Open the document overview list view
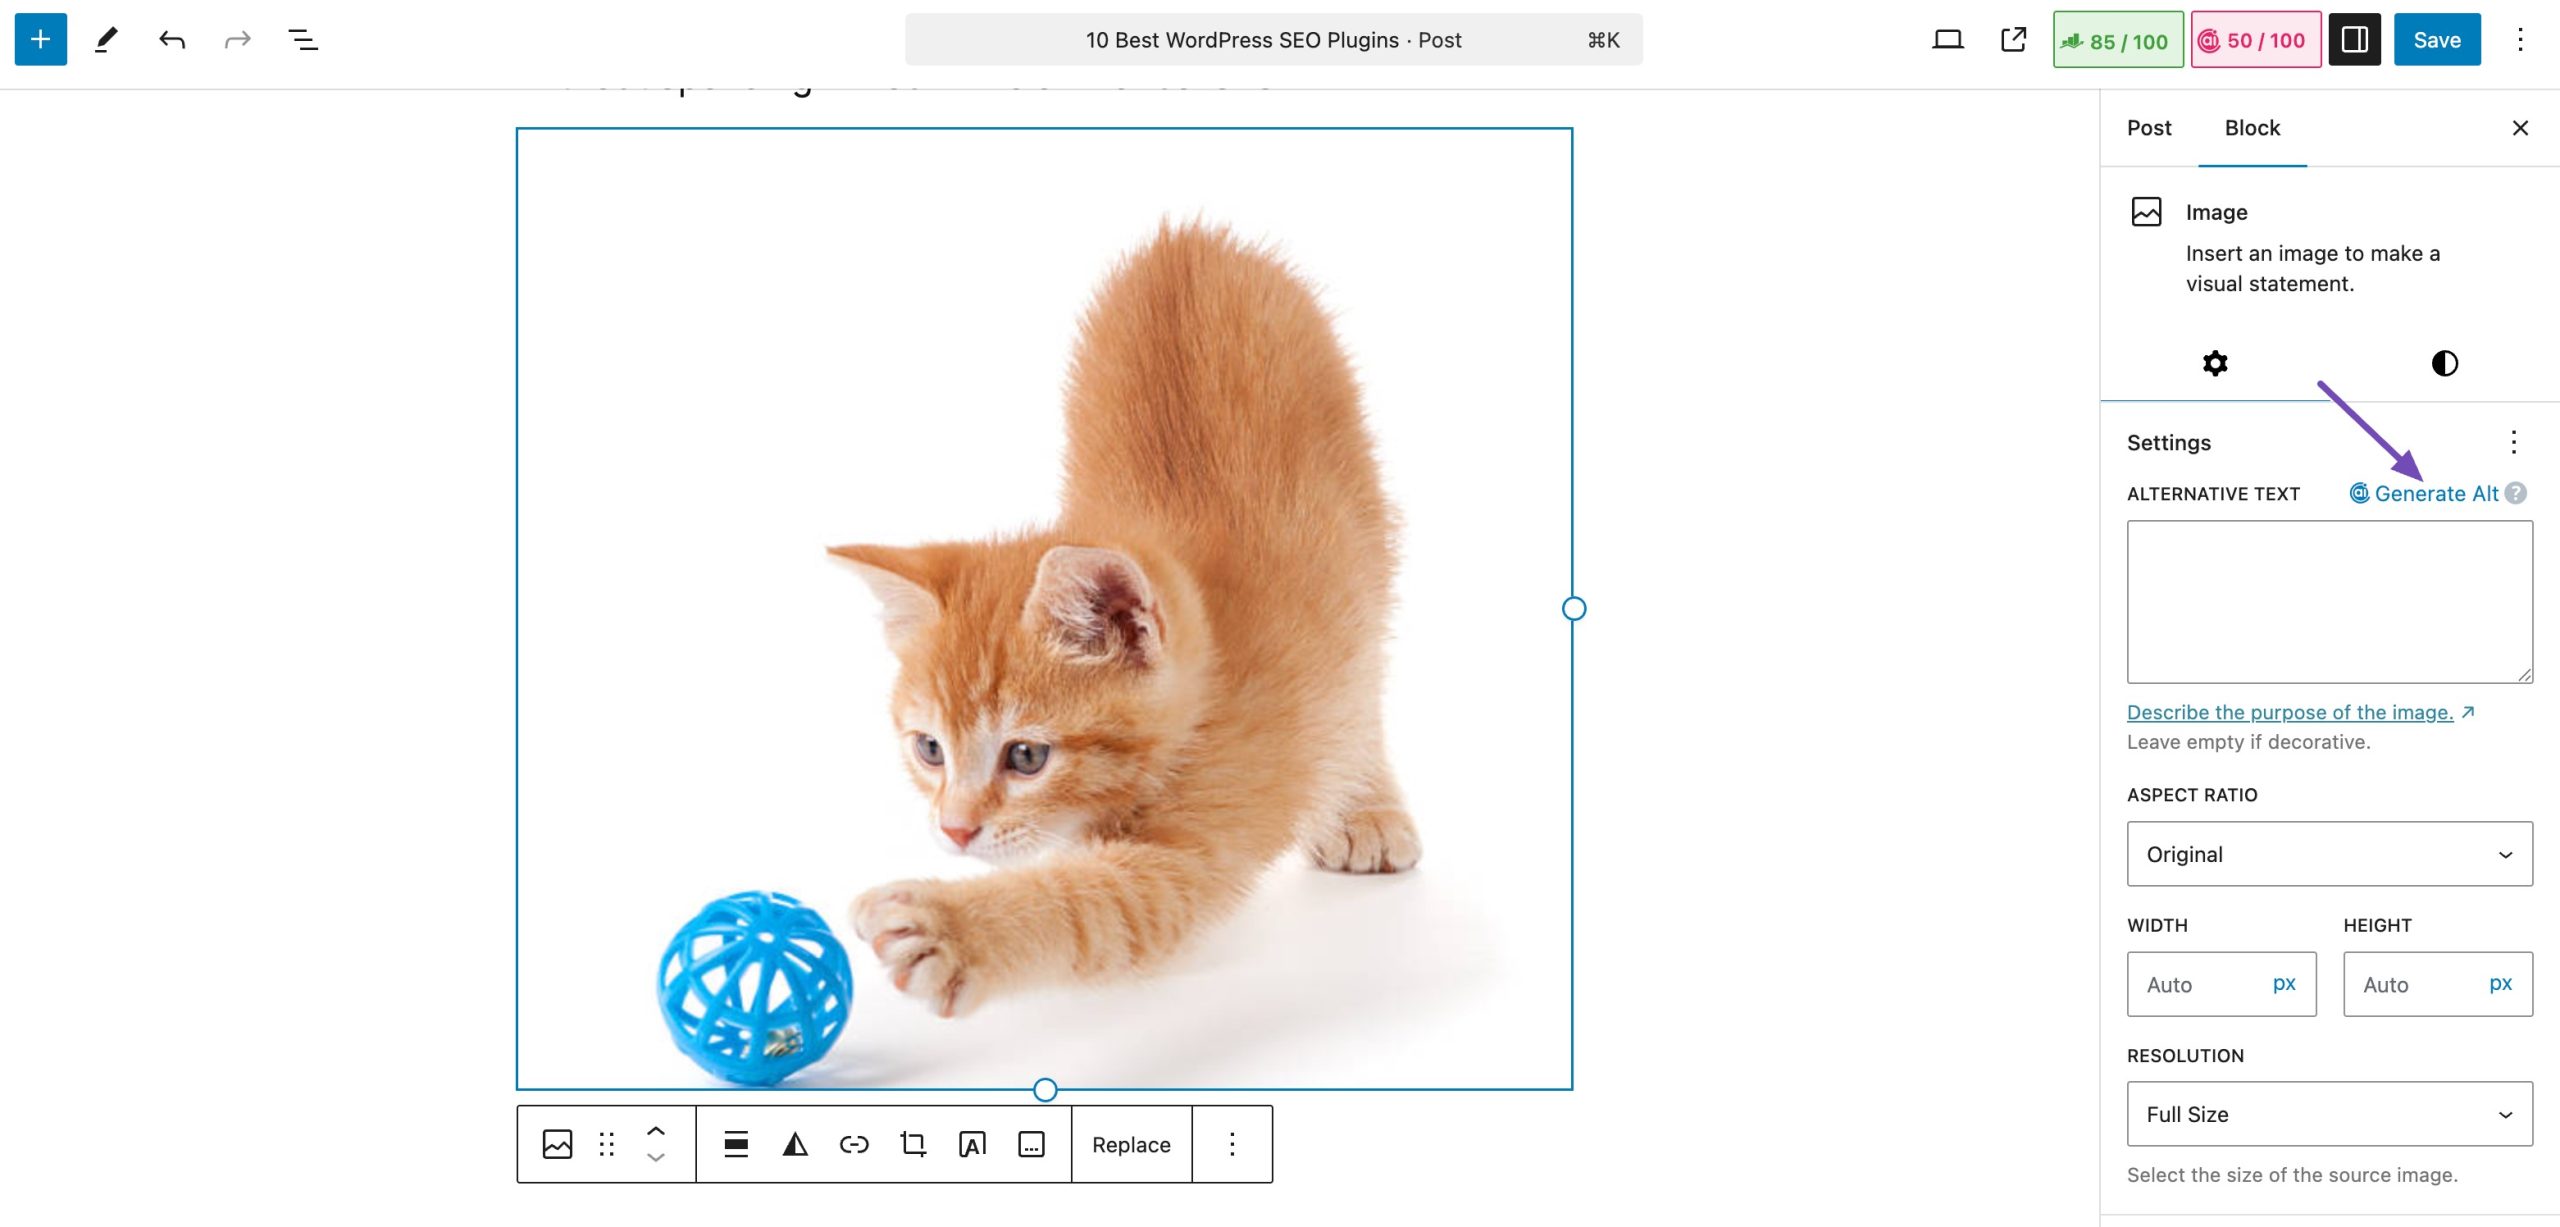 click(x=302, y=40)
